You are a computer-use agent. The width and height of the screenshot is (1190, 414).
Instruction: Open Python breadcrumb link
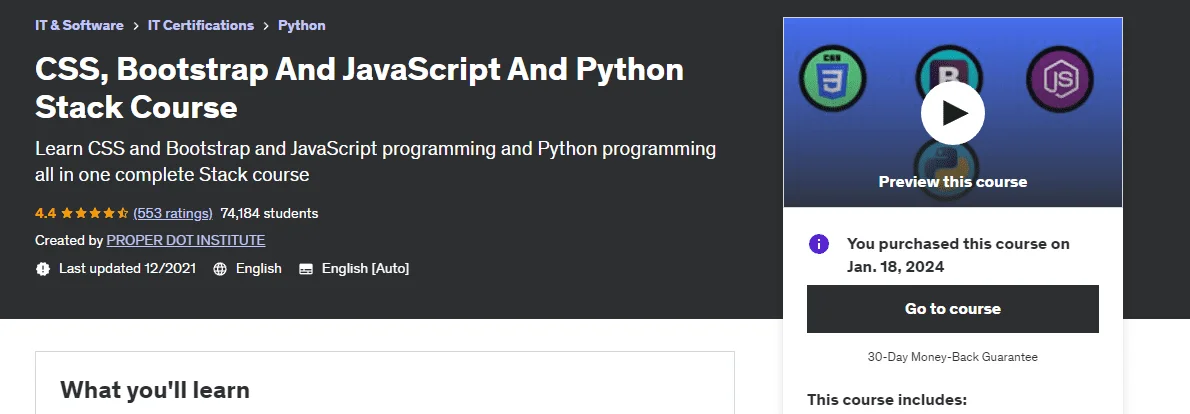click(x=301, y=25)
